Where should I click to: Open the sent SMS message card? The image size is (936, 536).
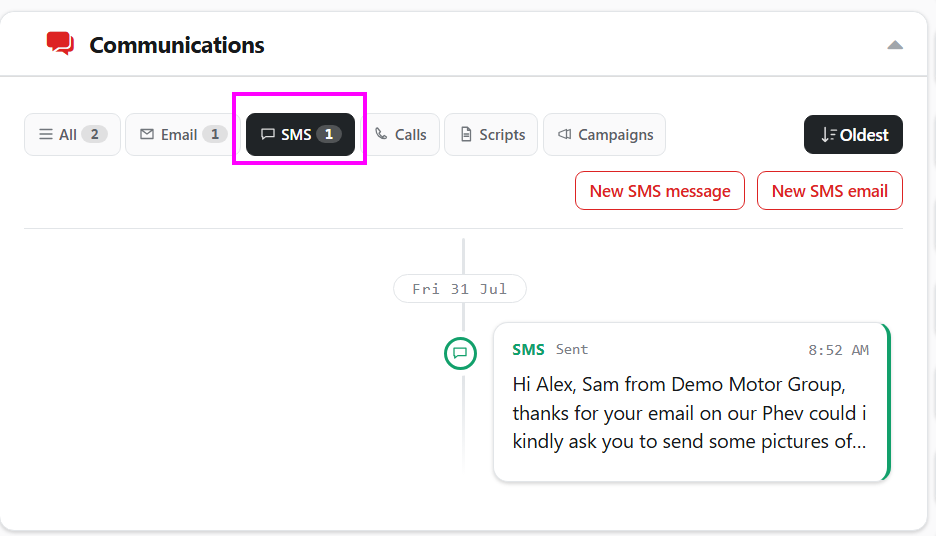tap(692, 402)
